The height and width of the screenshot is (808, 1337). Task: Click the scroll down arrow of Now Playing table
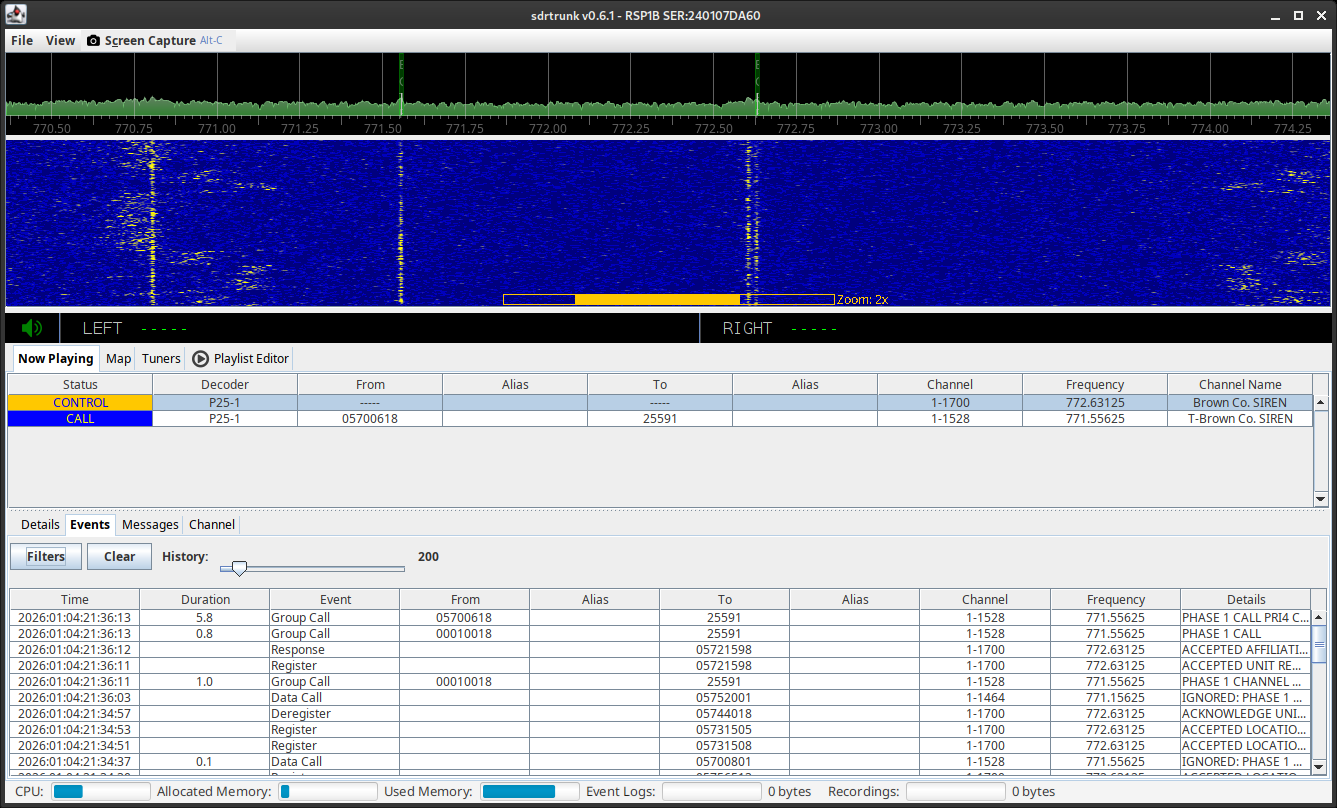1321,499
